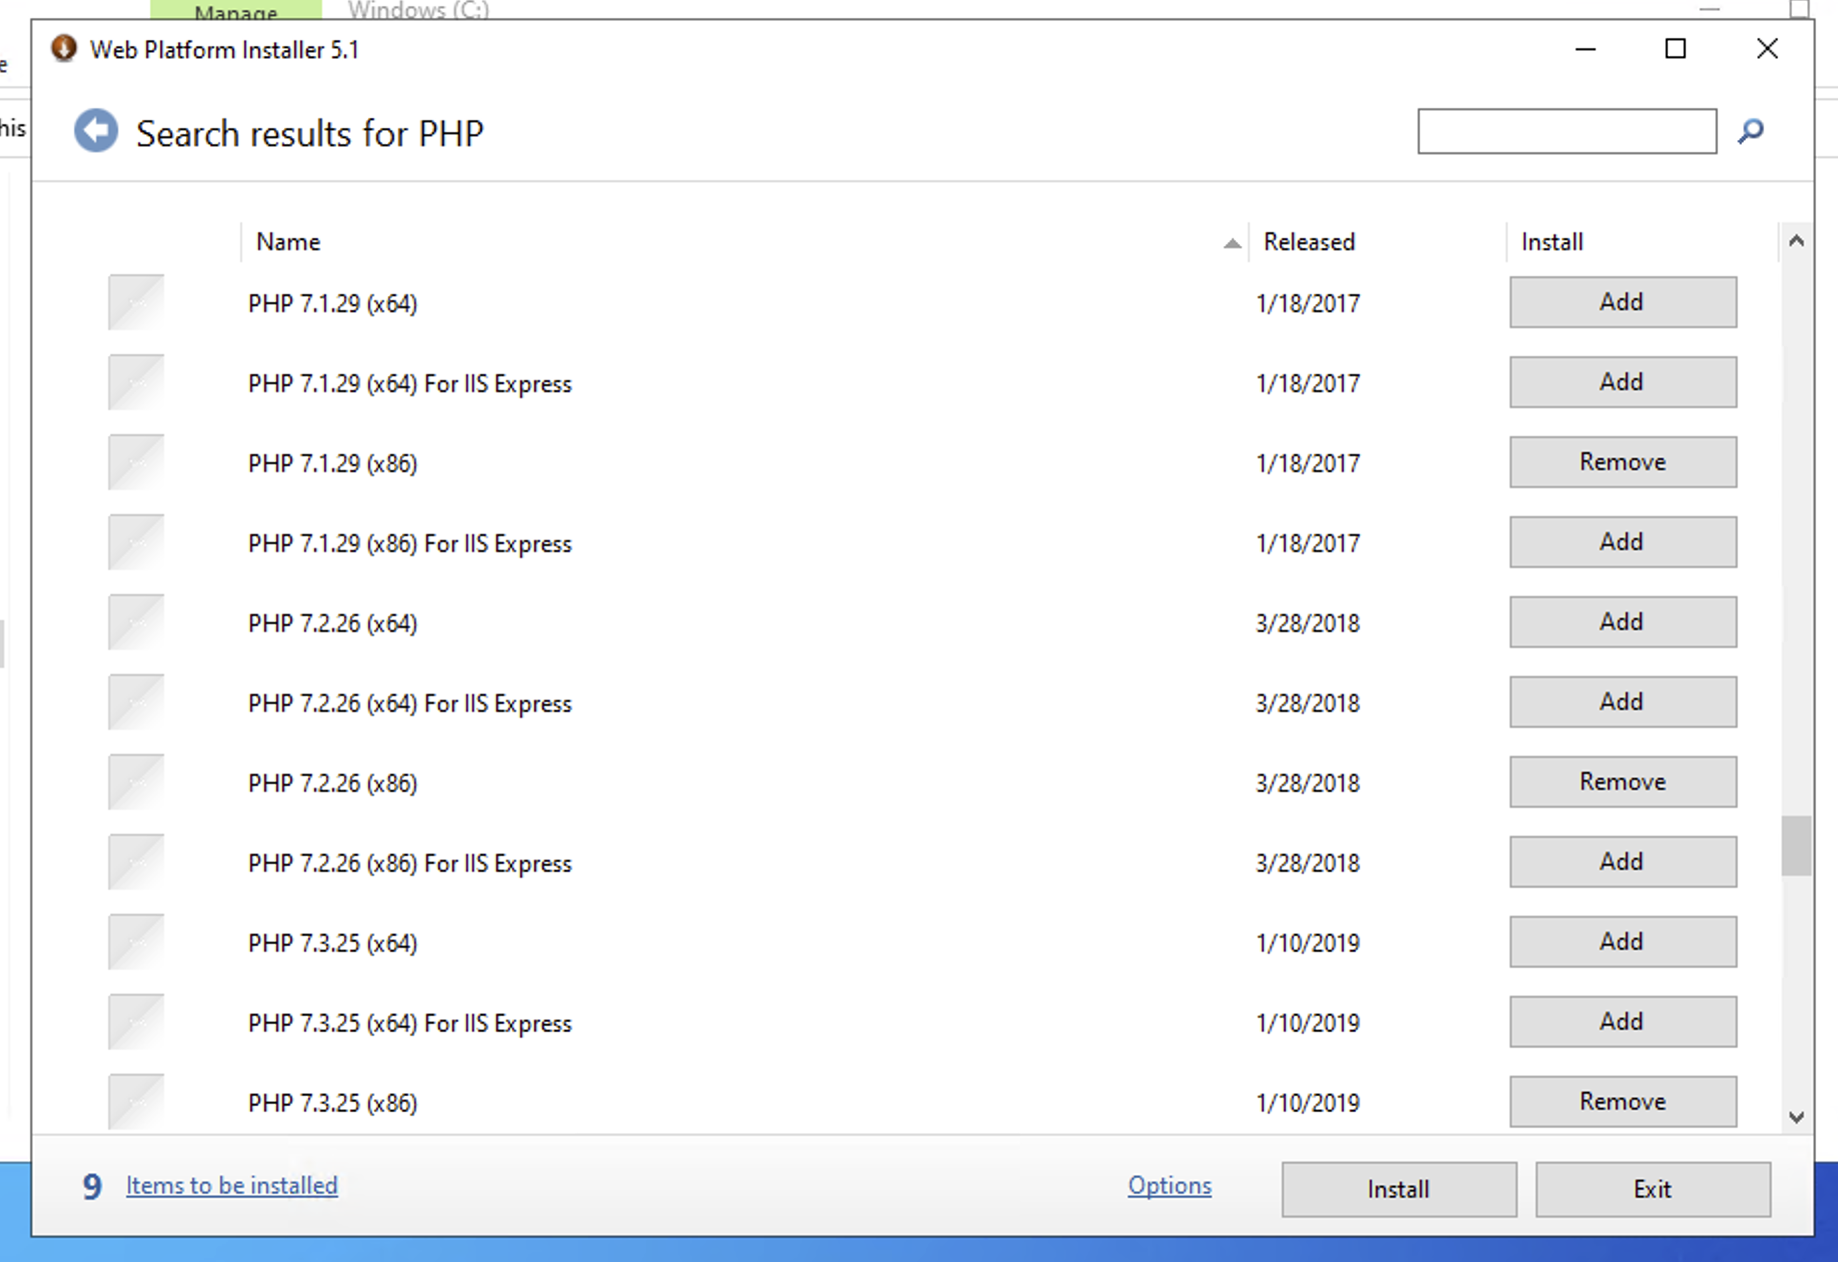Exit the Web Platform Installer
Viewport: 1838px width, 1262px height.
pyautogui.click(x=1653, y=1189)
